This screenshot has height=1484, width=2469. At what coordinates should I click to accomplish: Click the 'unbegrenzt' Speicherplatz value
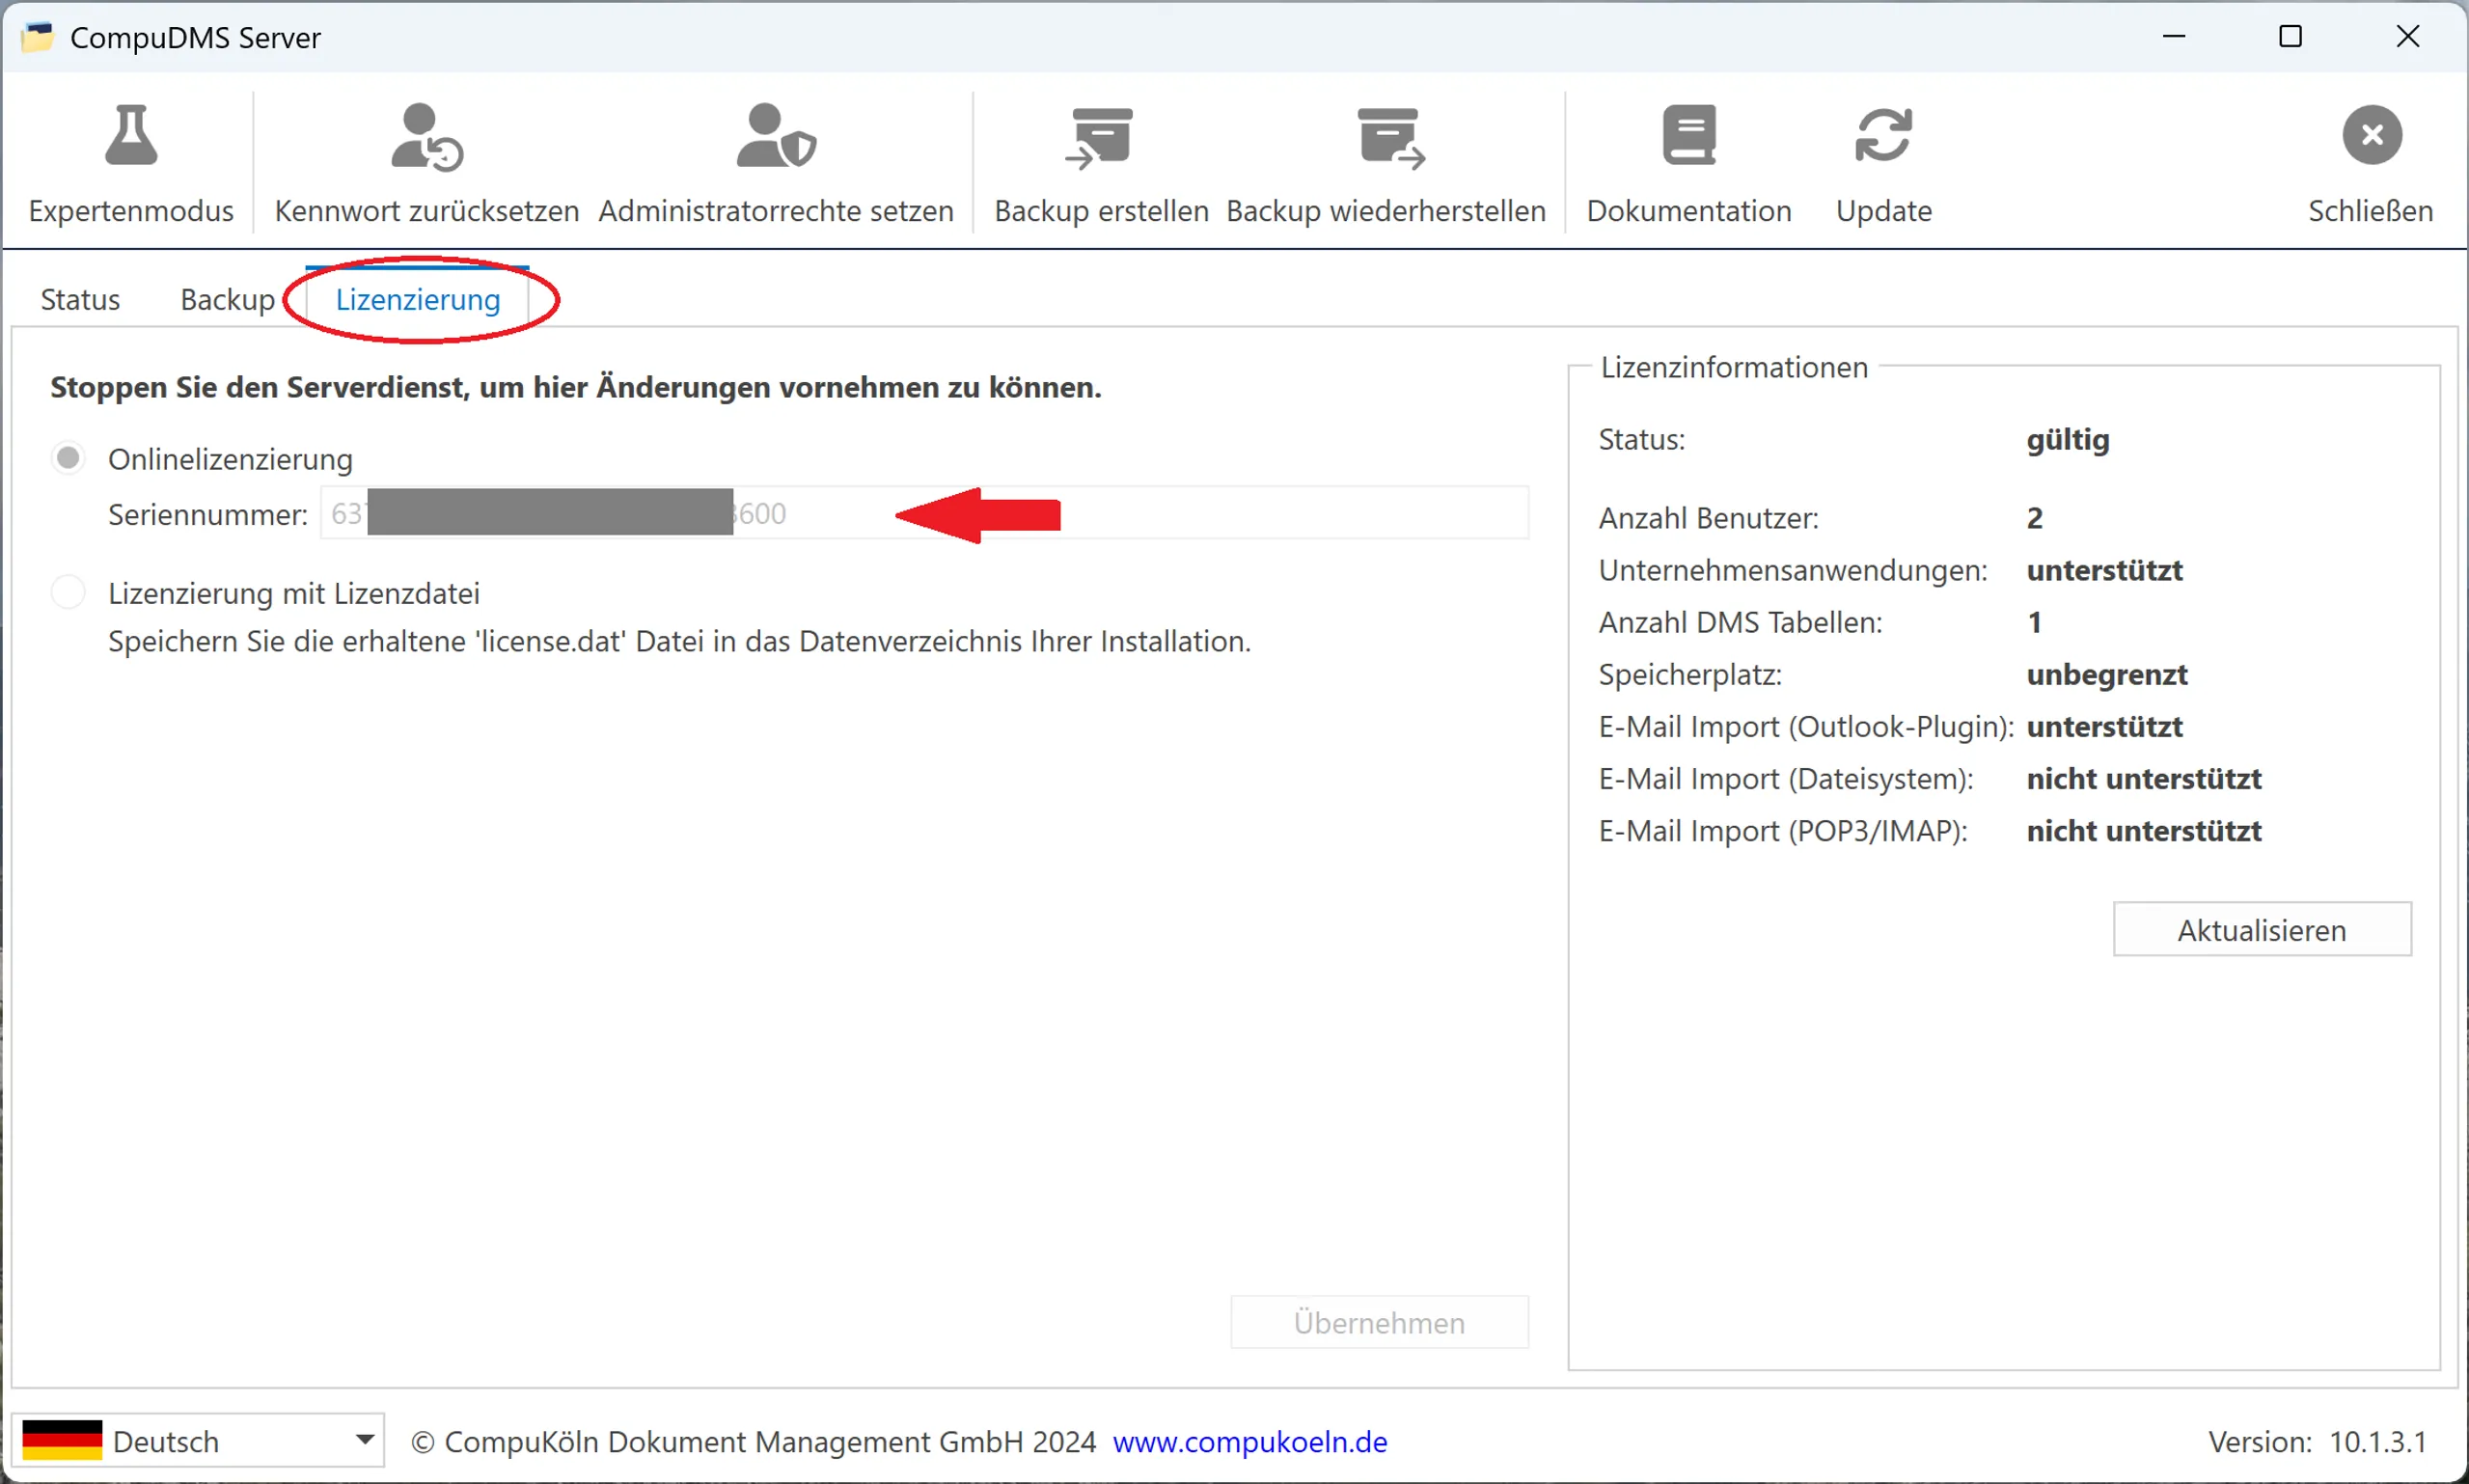2106,674
